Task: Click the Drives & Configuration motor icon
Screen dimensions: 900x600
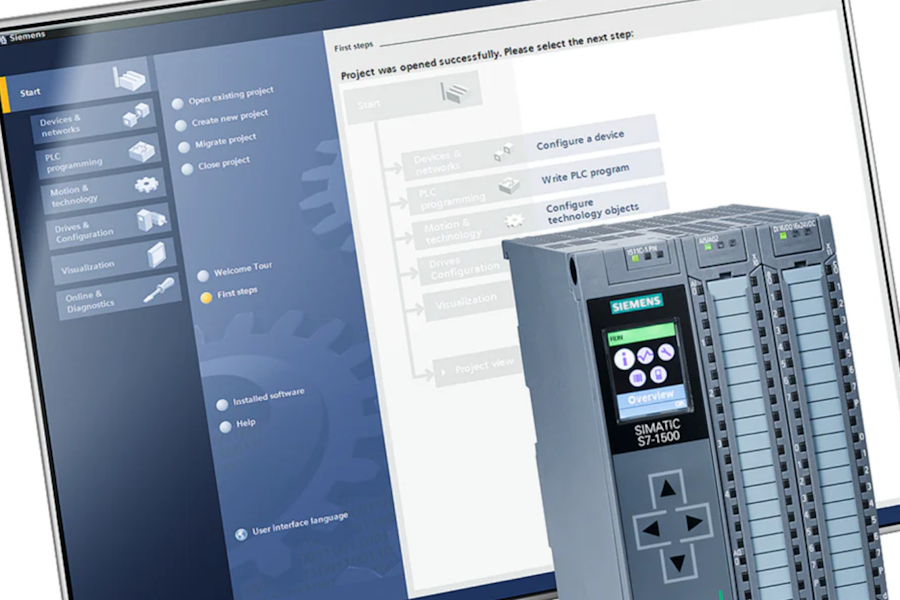Action: [x=151, y=220]
